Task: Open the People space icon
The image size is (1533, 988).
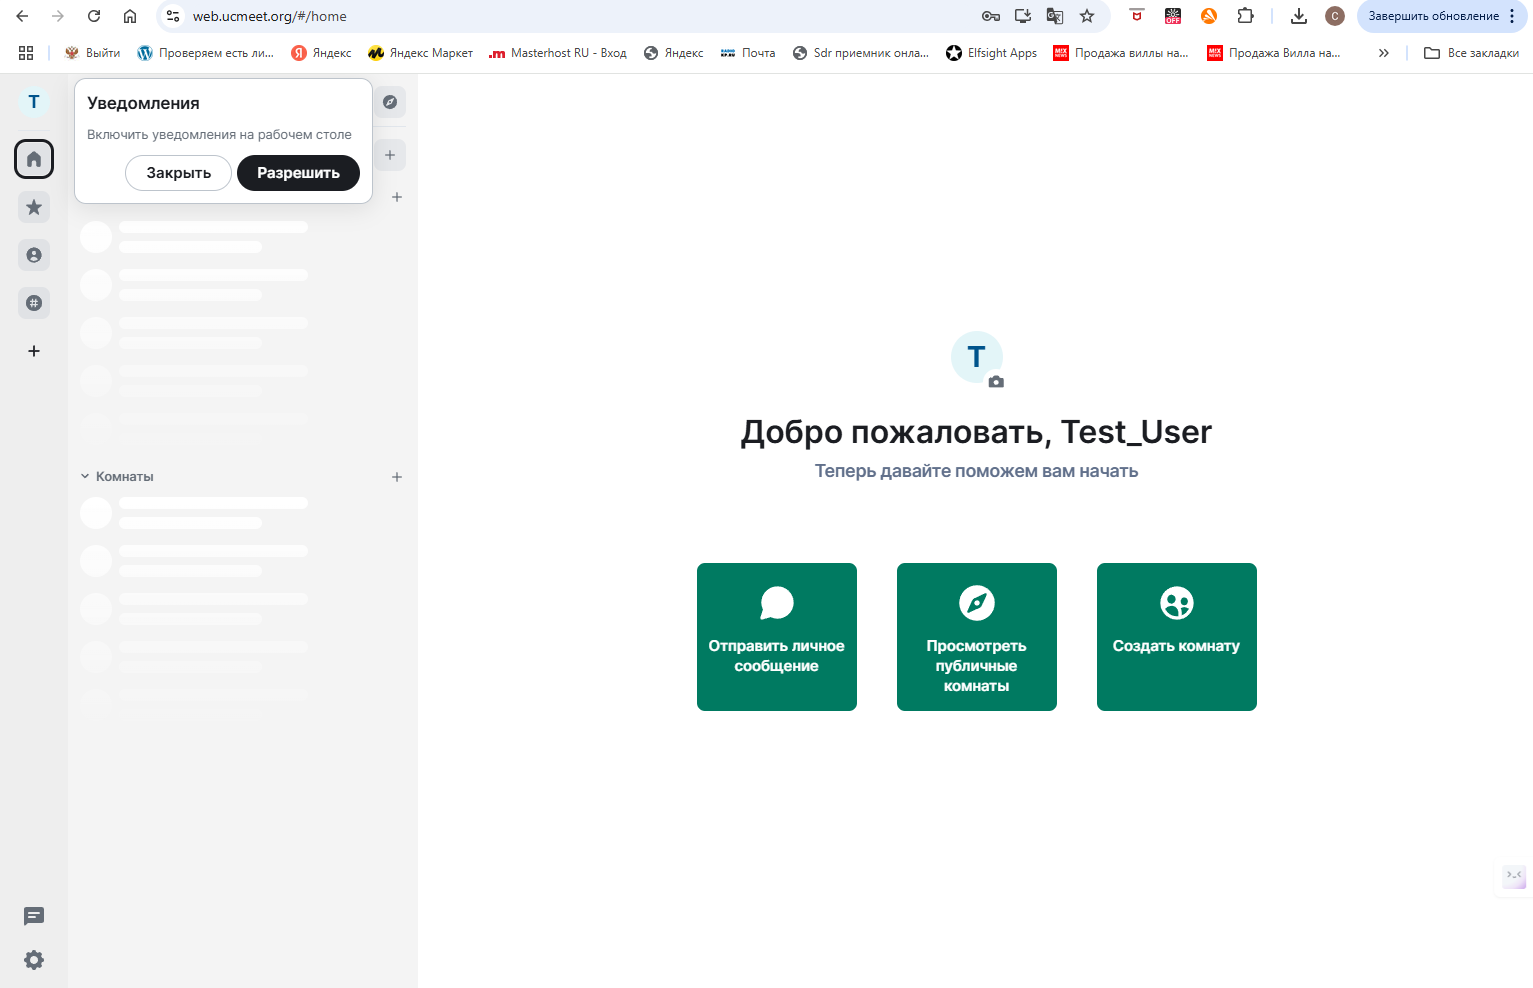Action: coord(34,255)
